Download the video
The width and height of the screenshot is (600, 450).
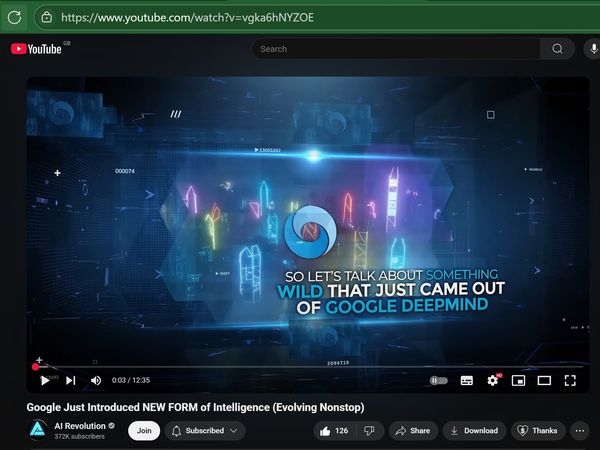click(474, 431)
